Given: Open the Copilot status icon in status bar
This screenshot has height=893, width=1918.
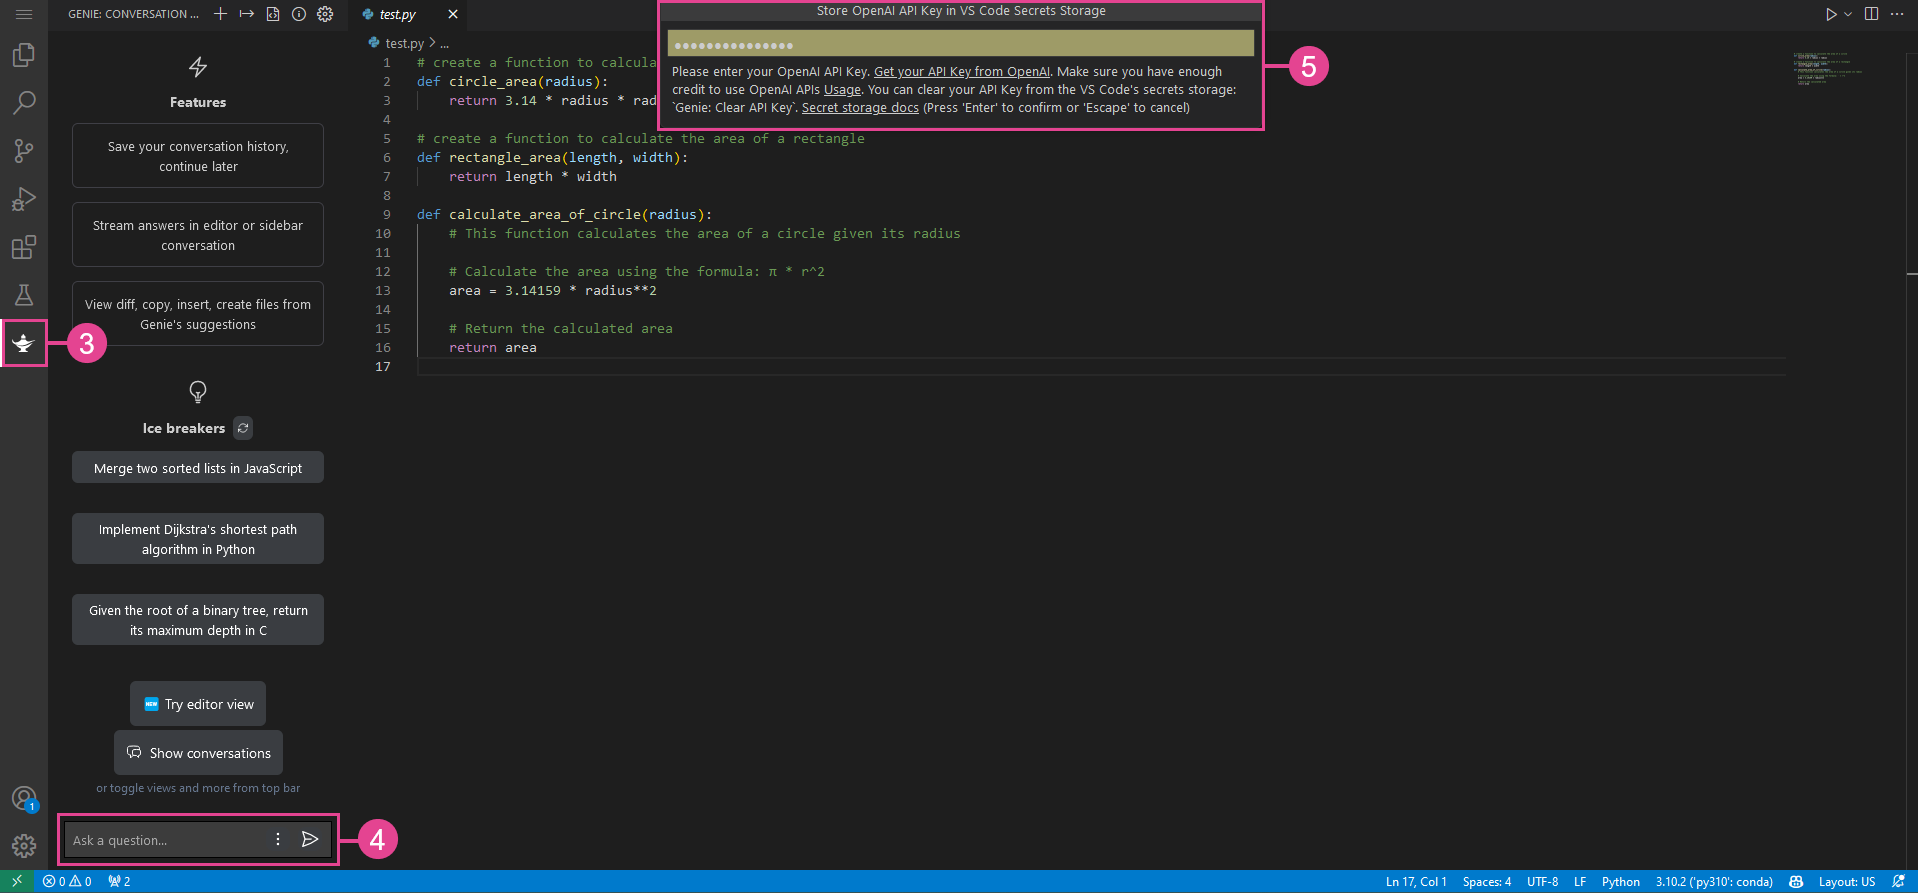Looking at the screenshot, I should tap(1796, 881).
